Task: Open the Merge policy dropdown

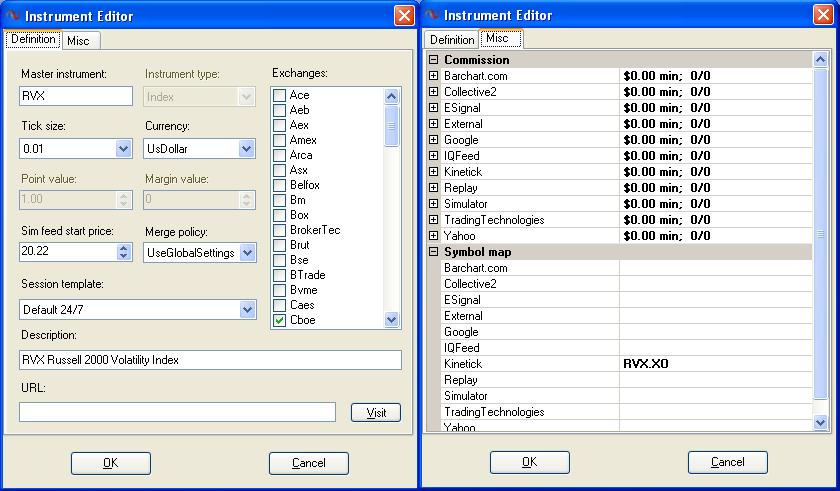Action: point(248,253)
